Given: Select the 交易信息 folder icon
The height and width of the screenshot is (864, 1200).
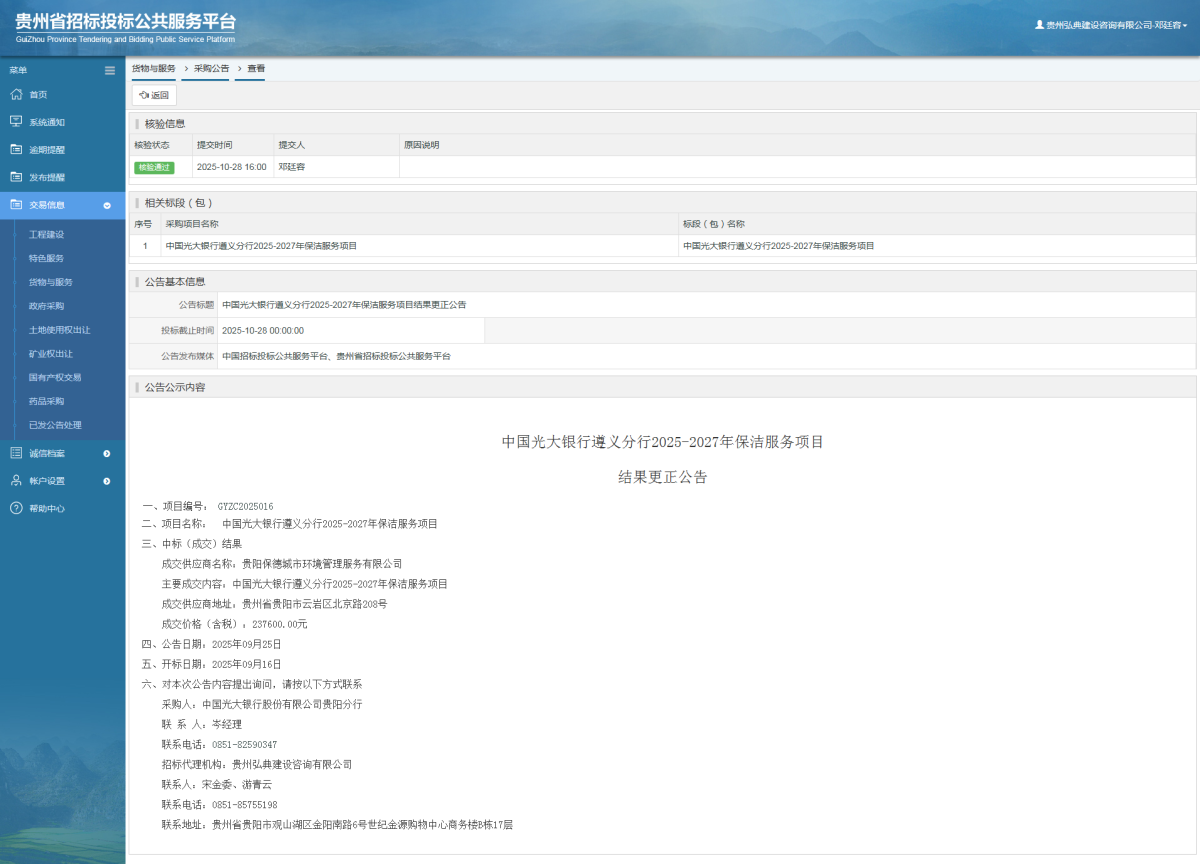Looking at the screenshot, I should coord(15,203).
